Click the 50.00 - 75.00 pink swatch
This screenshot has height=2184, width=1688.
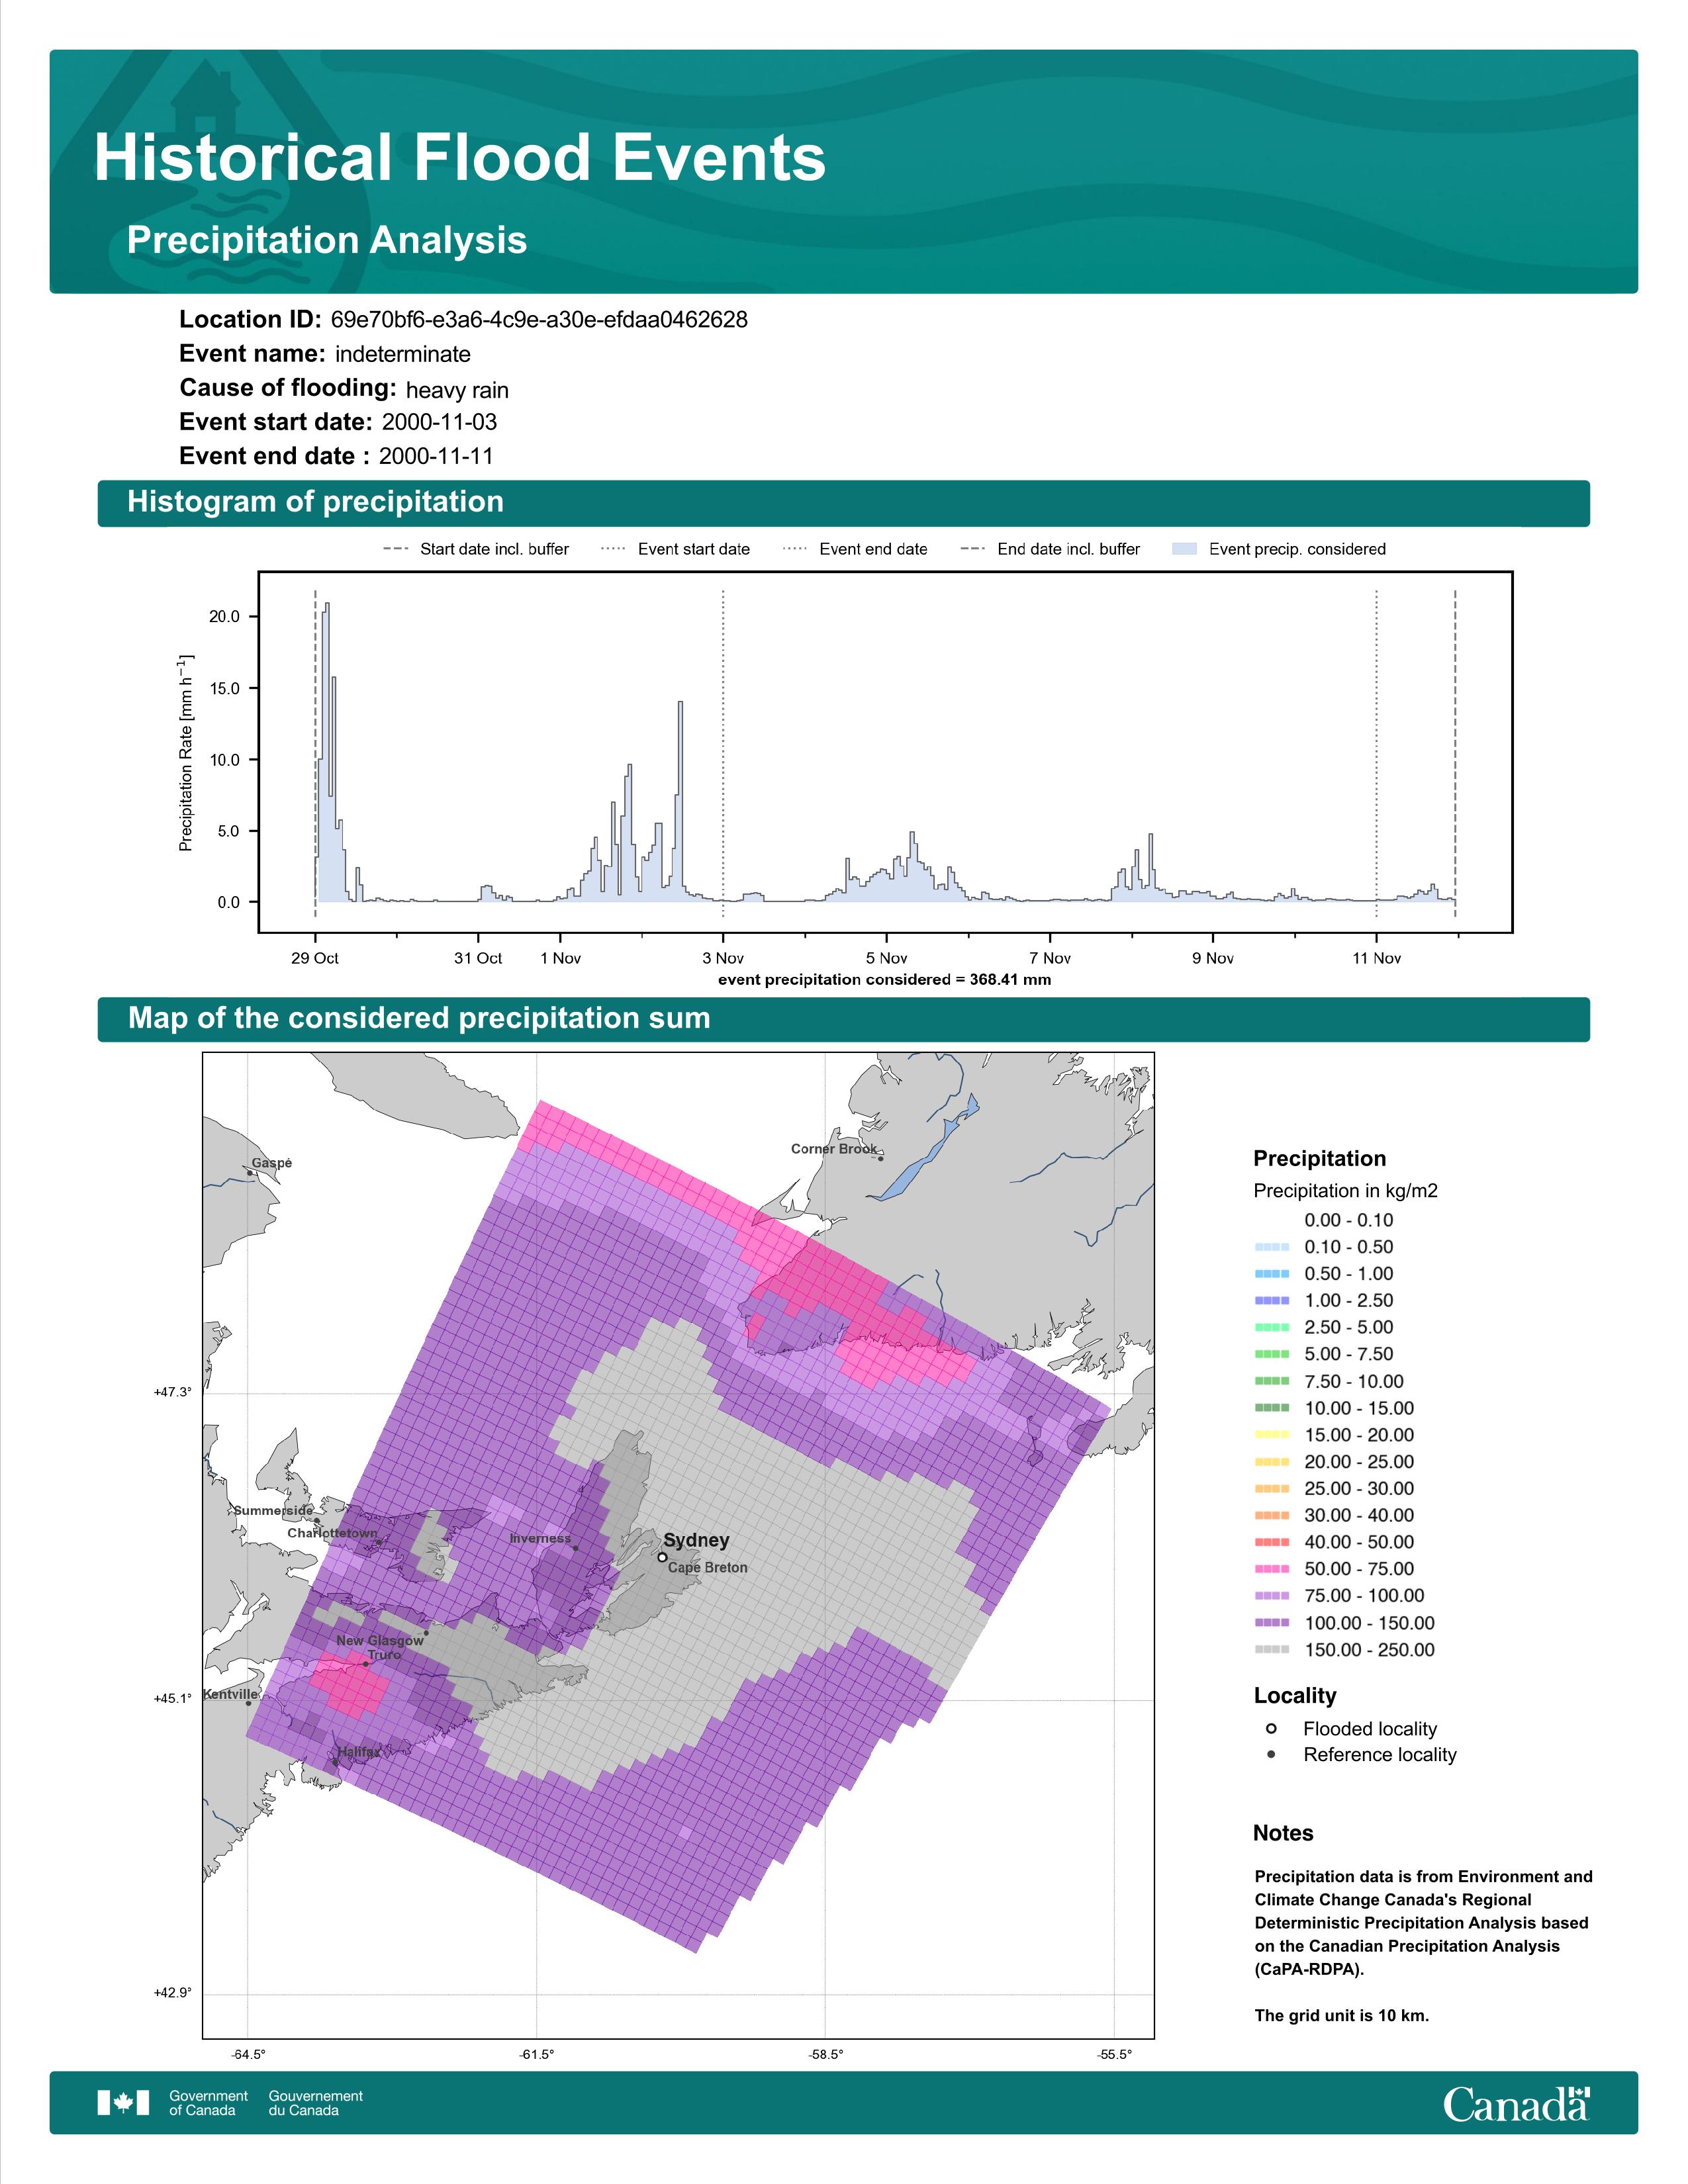1271,1569
